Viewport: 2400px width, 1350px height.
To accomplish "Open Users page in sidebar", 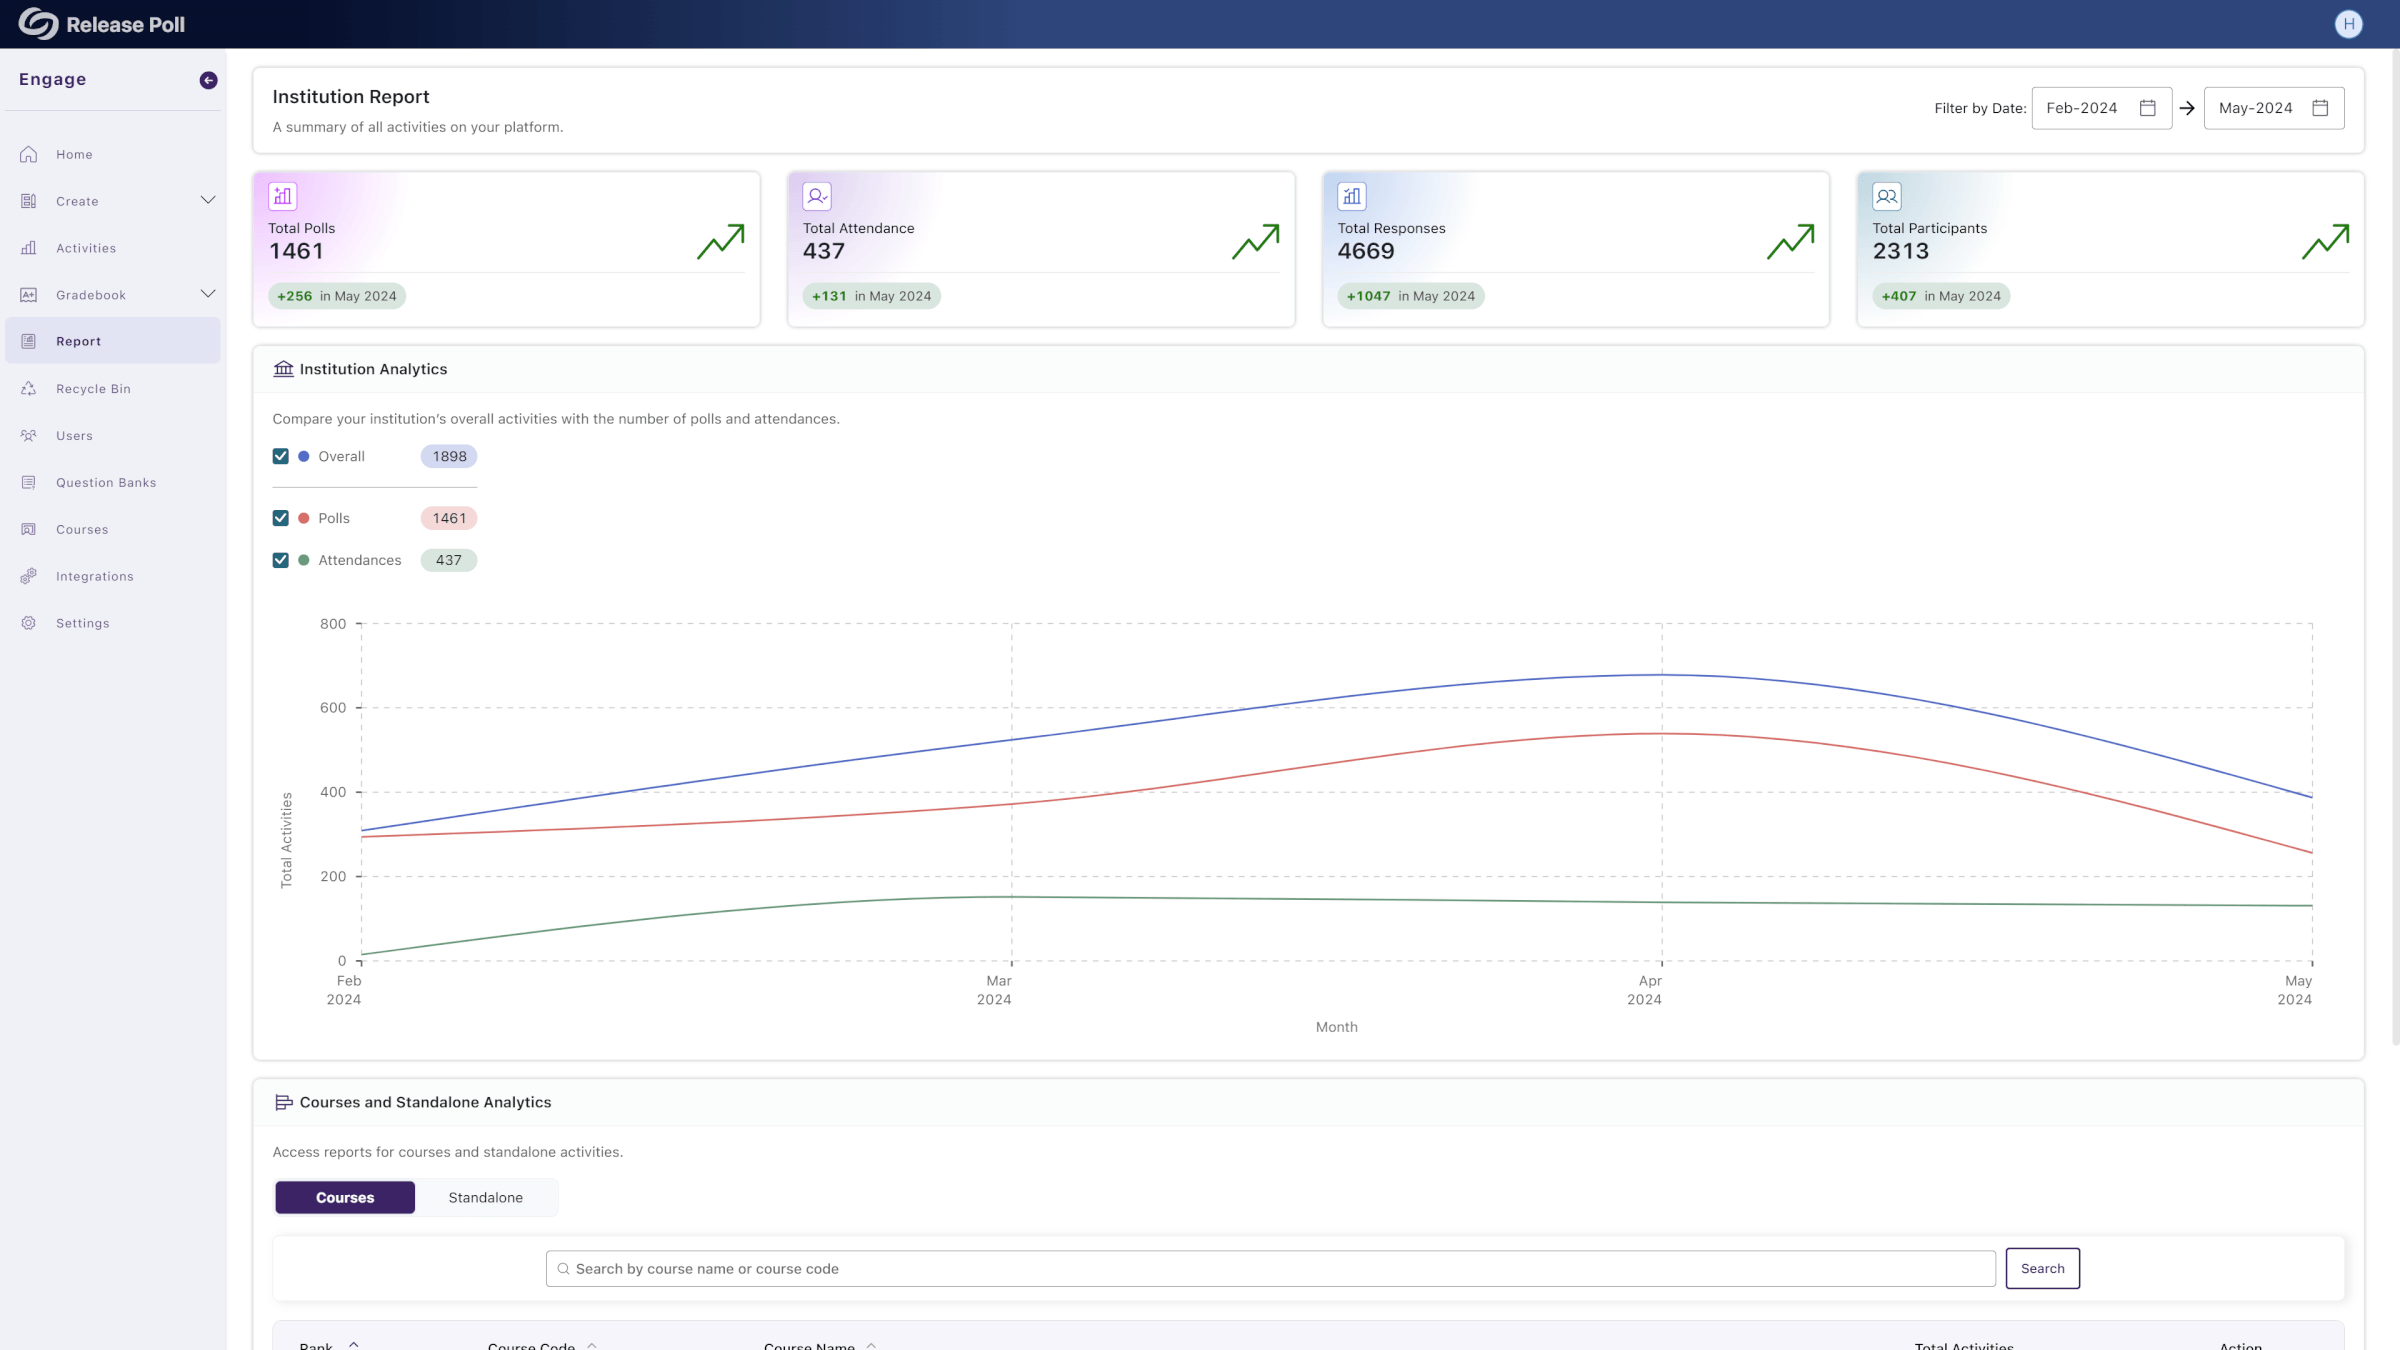I will click(x=113, y=436).
